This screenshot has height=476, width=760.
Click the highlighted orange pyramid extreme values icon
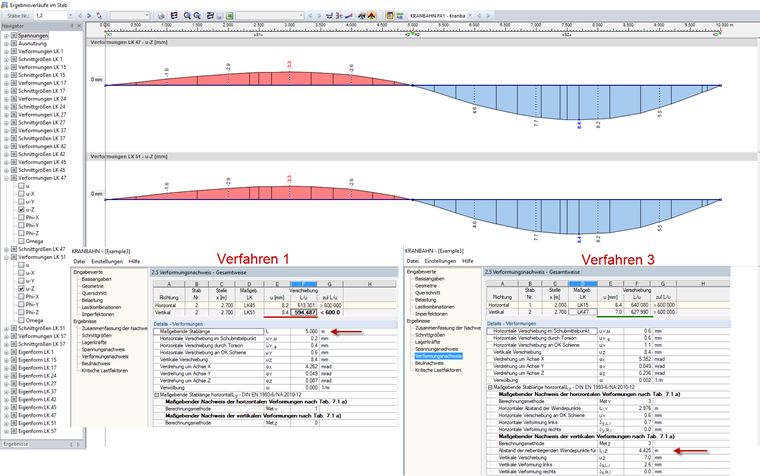click(x=371, y=16)
